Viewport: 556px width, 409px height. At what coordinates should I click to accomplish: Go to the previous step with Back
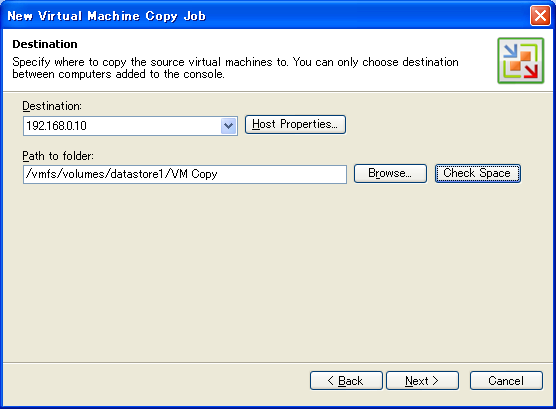346,381
